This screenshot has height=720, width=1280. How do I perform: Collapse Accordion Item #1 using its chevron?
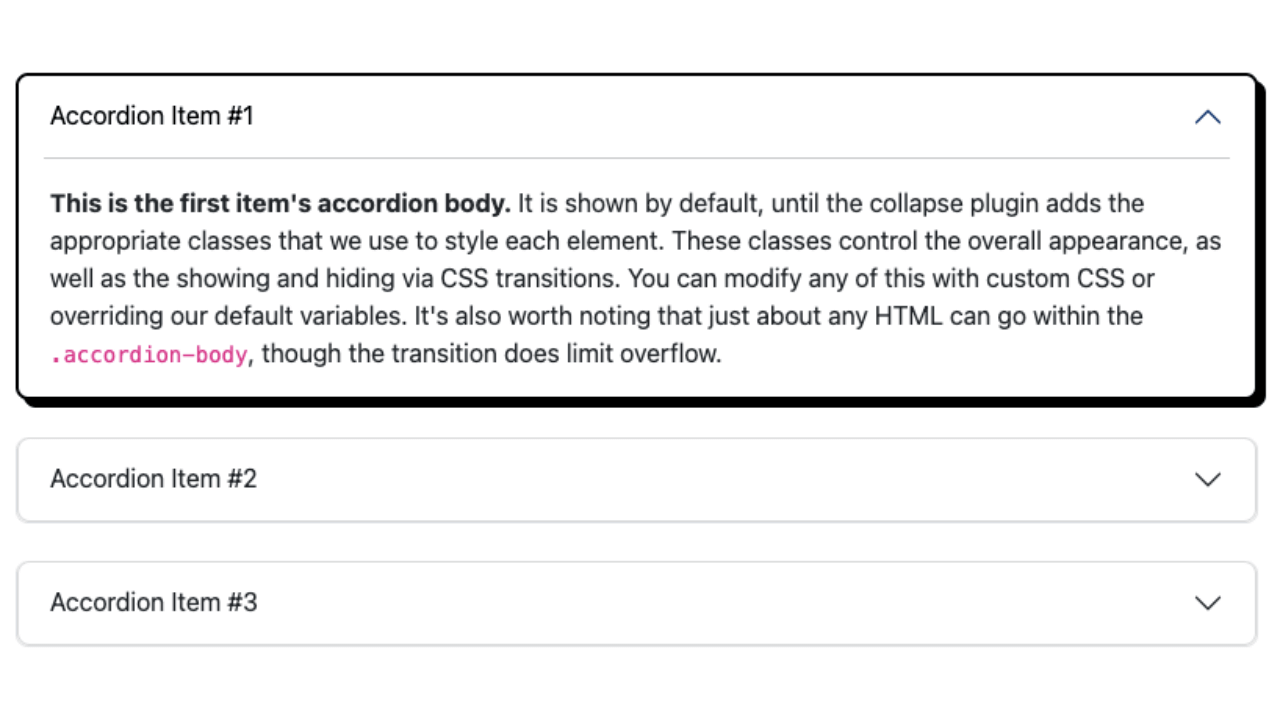coord(1208,116)
